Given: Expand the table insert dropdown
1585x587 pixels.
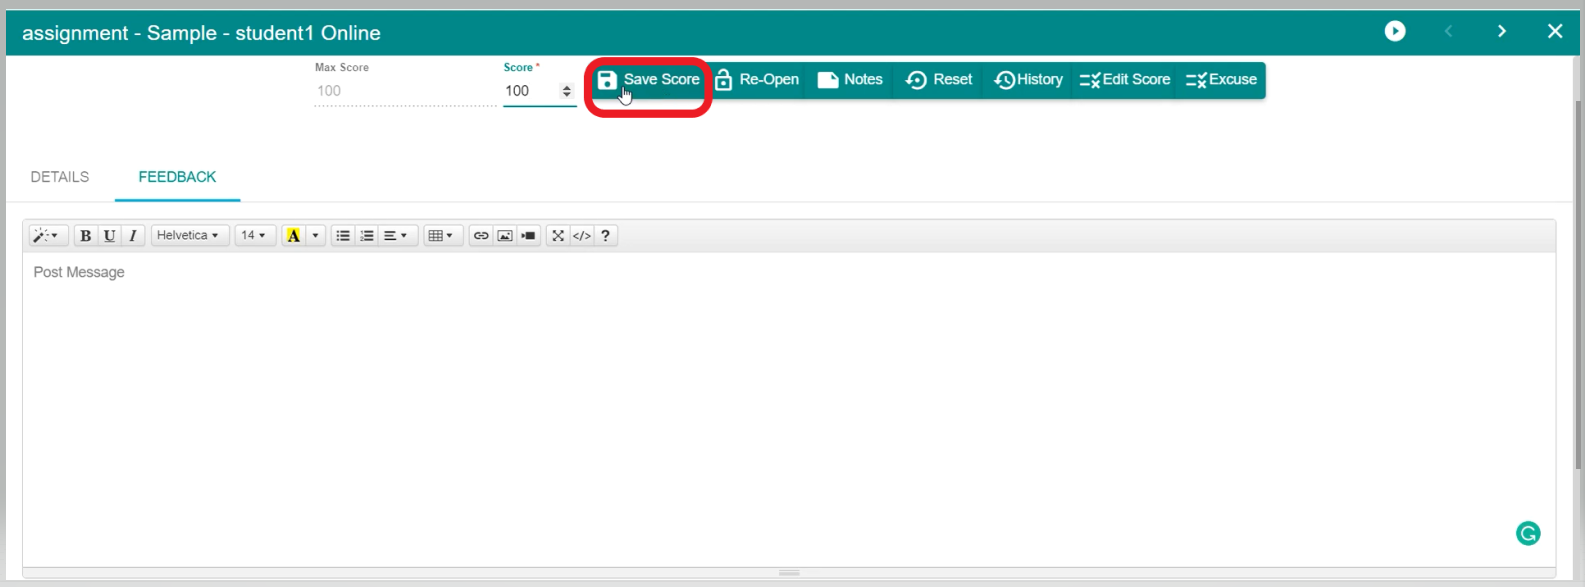Looking at the screenshot, I should pyautogui.click(x=441, y=236).
